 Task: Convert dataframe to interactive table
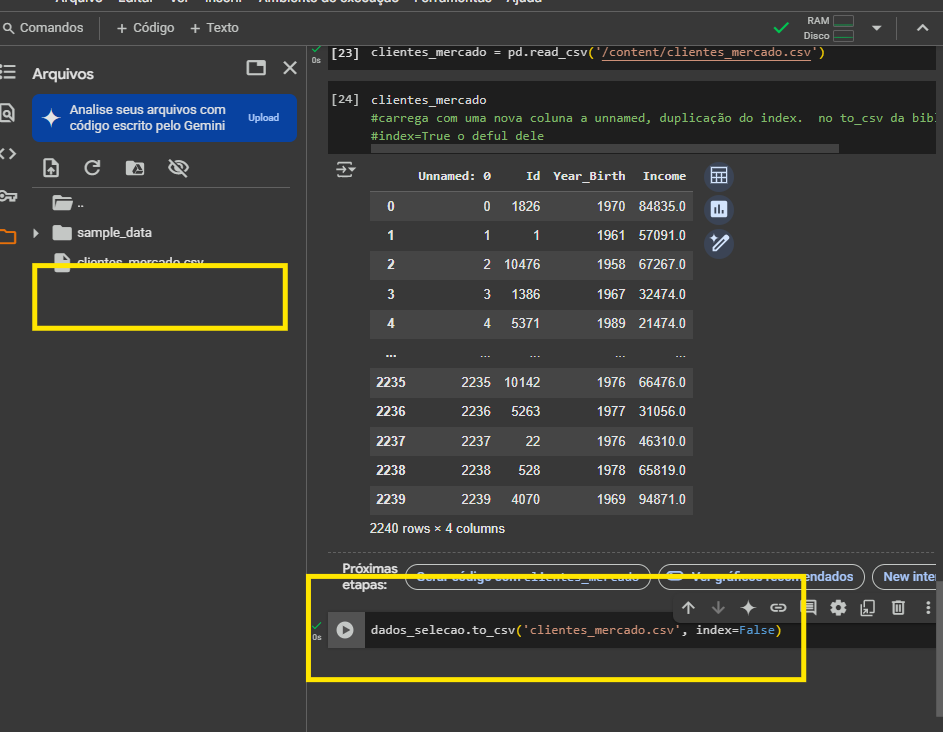tap(719, 176)
